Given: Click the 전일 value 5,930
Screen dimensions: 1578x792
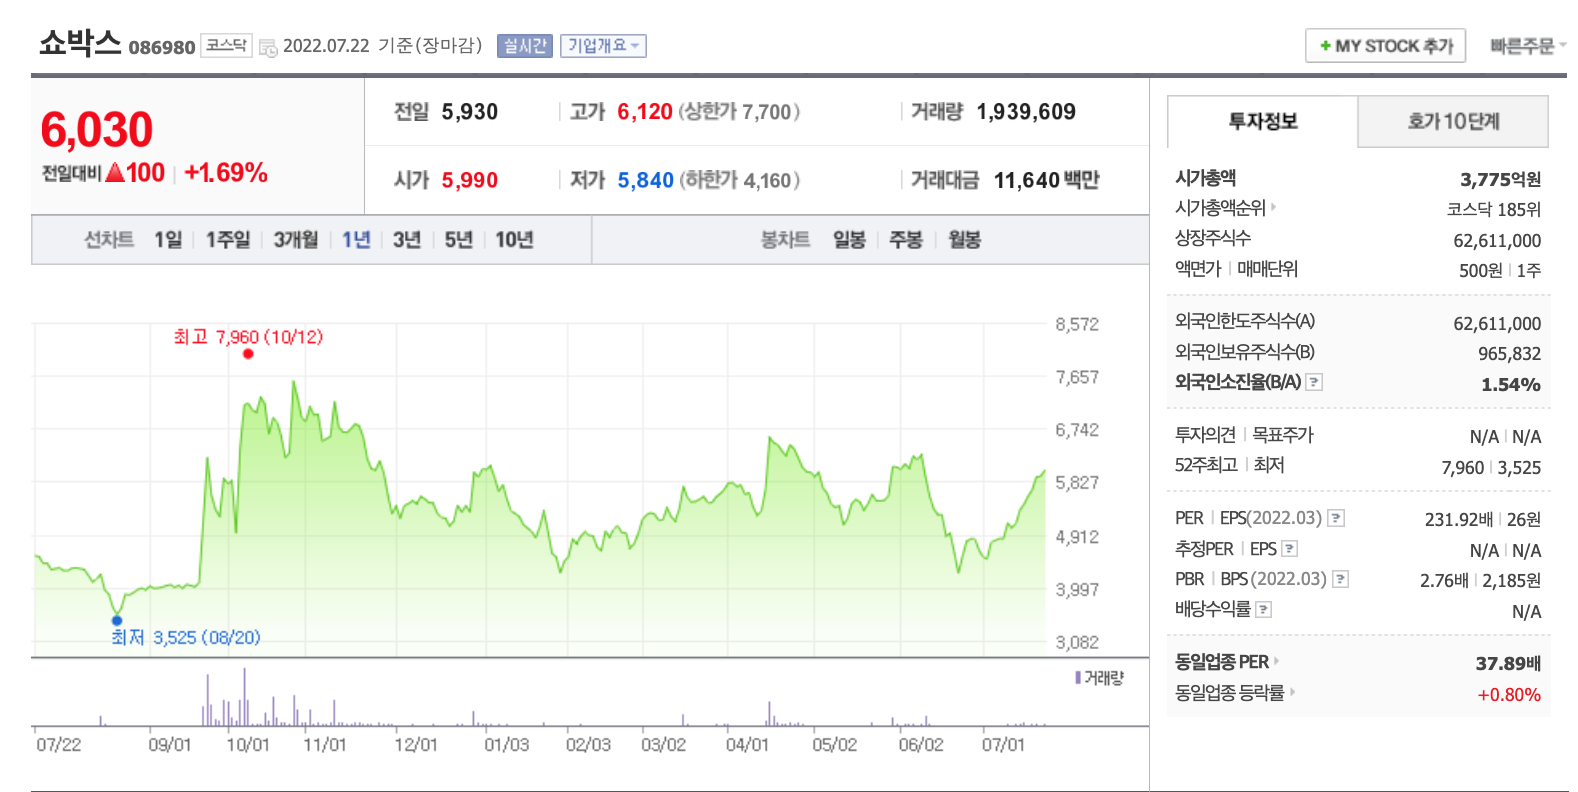Looking at the screenshot, I should (x=470, y=112).
